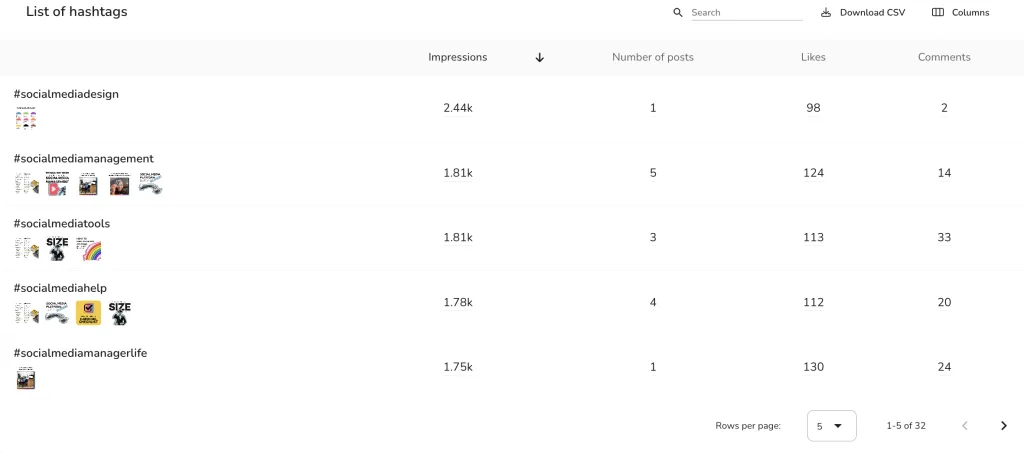Screen dimensions: 1024x453
Task: Open the rows per page dropdown
Action: (831, 426)
